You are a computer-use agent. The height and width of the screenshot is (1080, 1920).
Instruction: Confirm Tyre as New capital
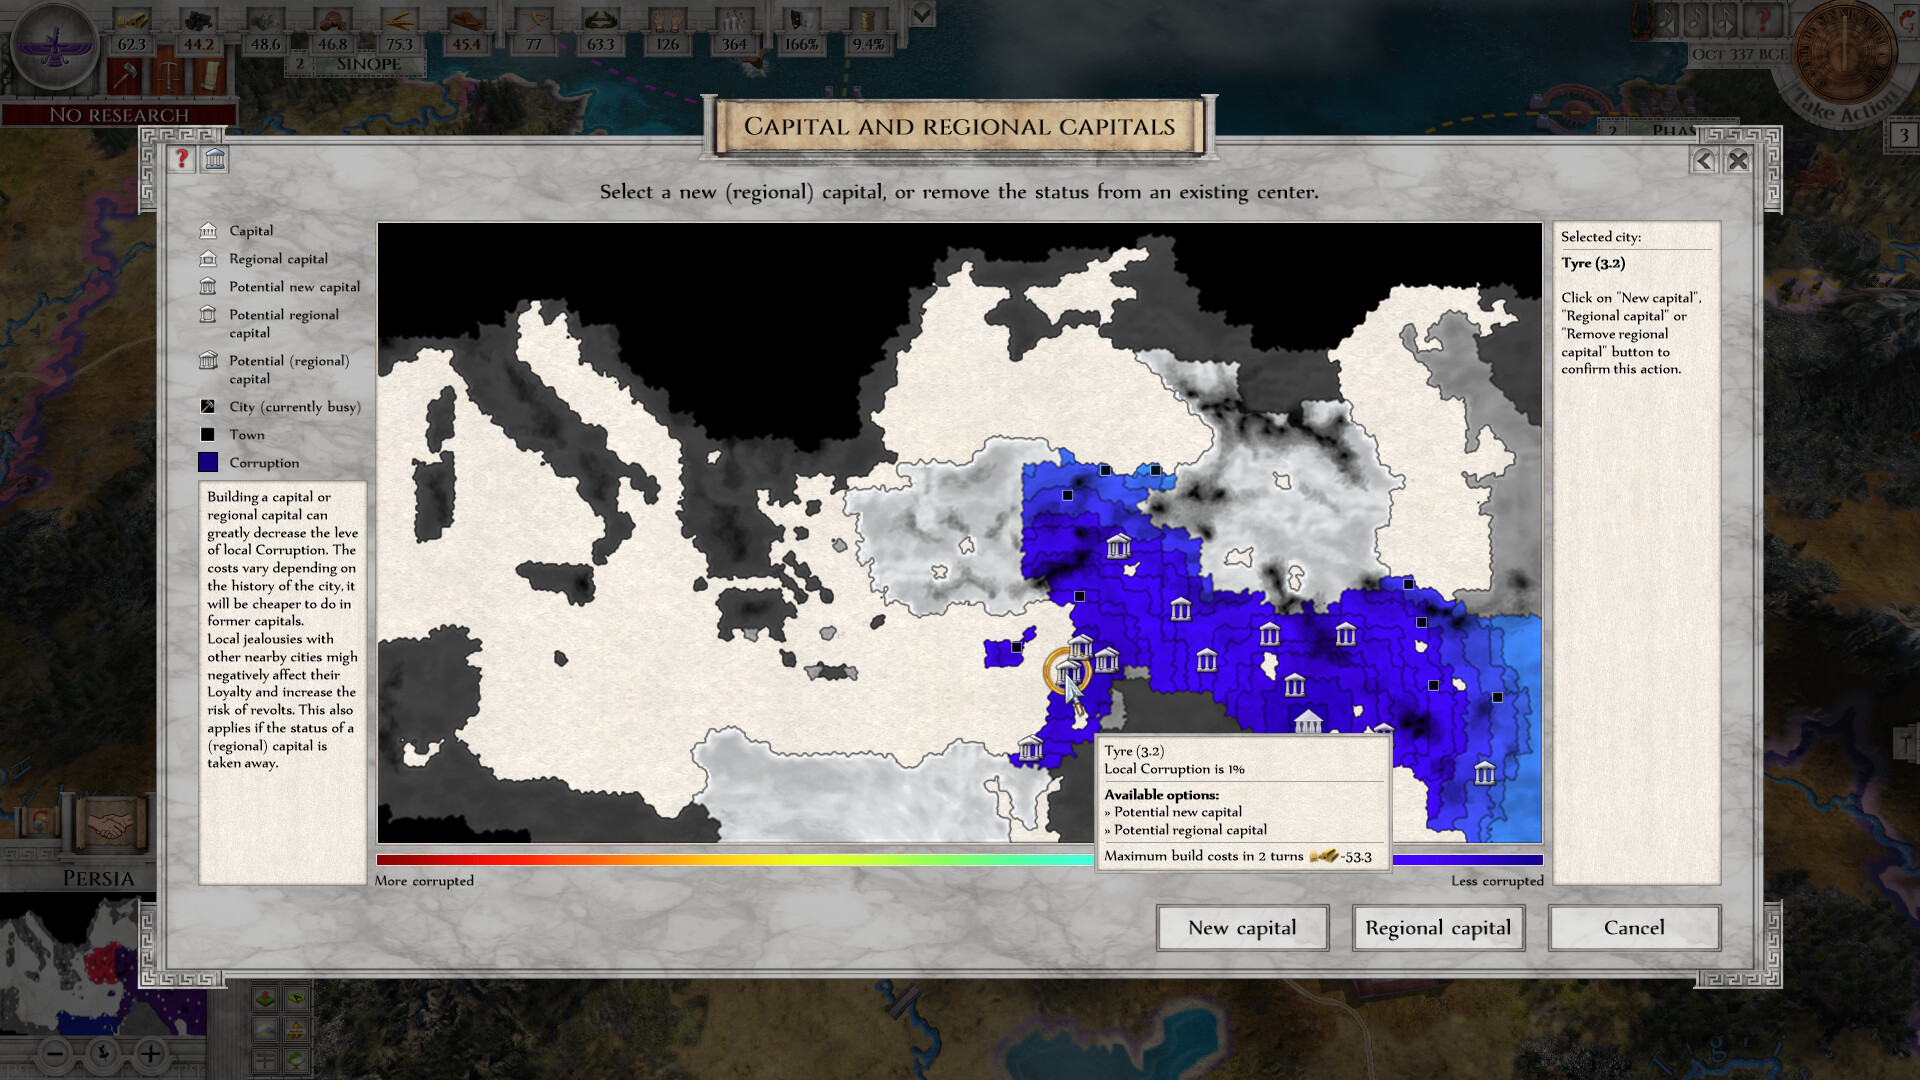click(1242, 928)
